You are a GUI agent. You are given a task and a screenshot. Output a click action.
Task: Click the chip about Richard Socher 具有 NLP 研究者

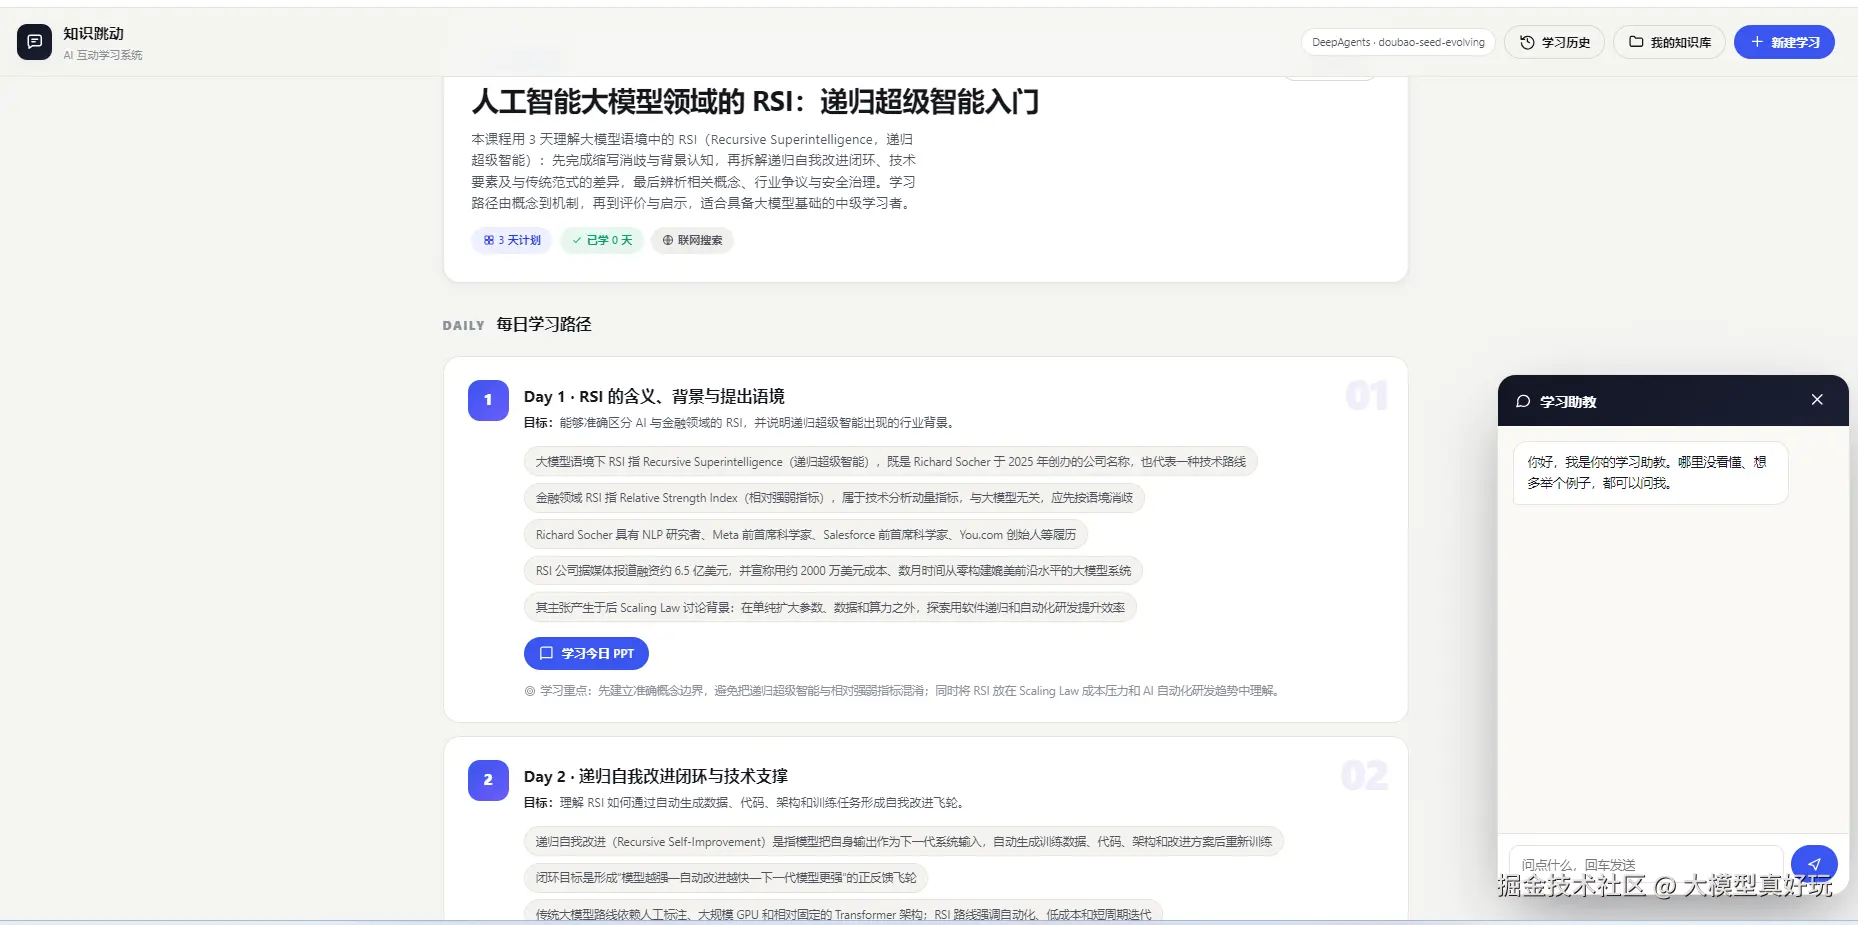point(806,535)
